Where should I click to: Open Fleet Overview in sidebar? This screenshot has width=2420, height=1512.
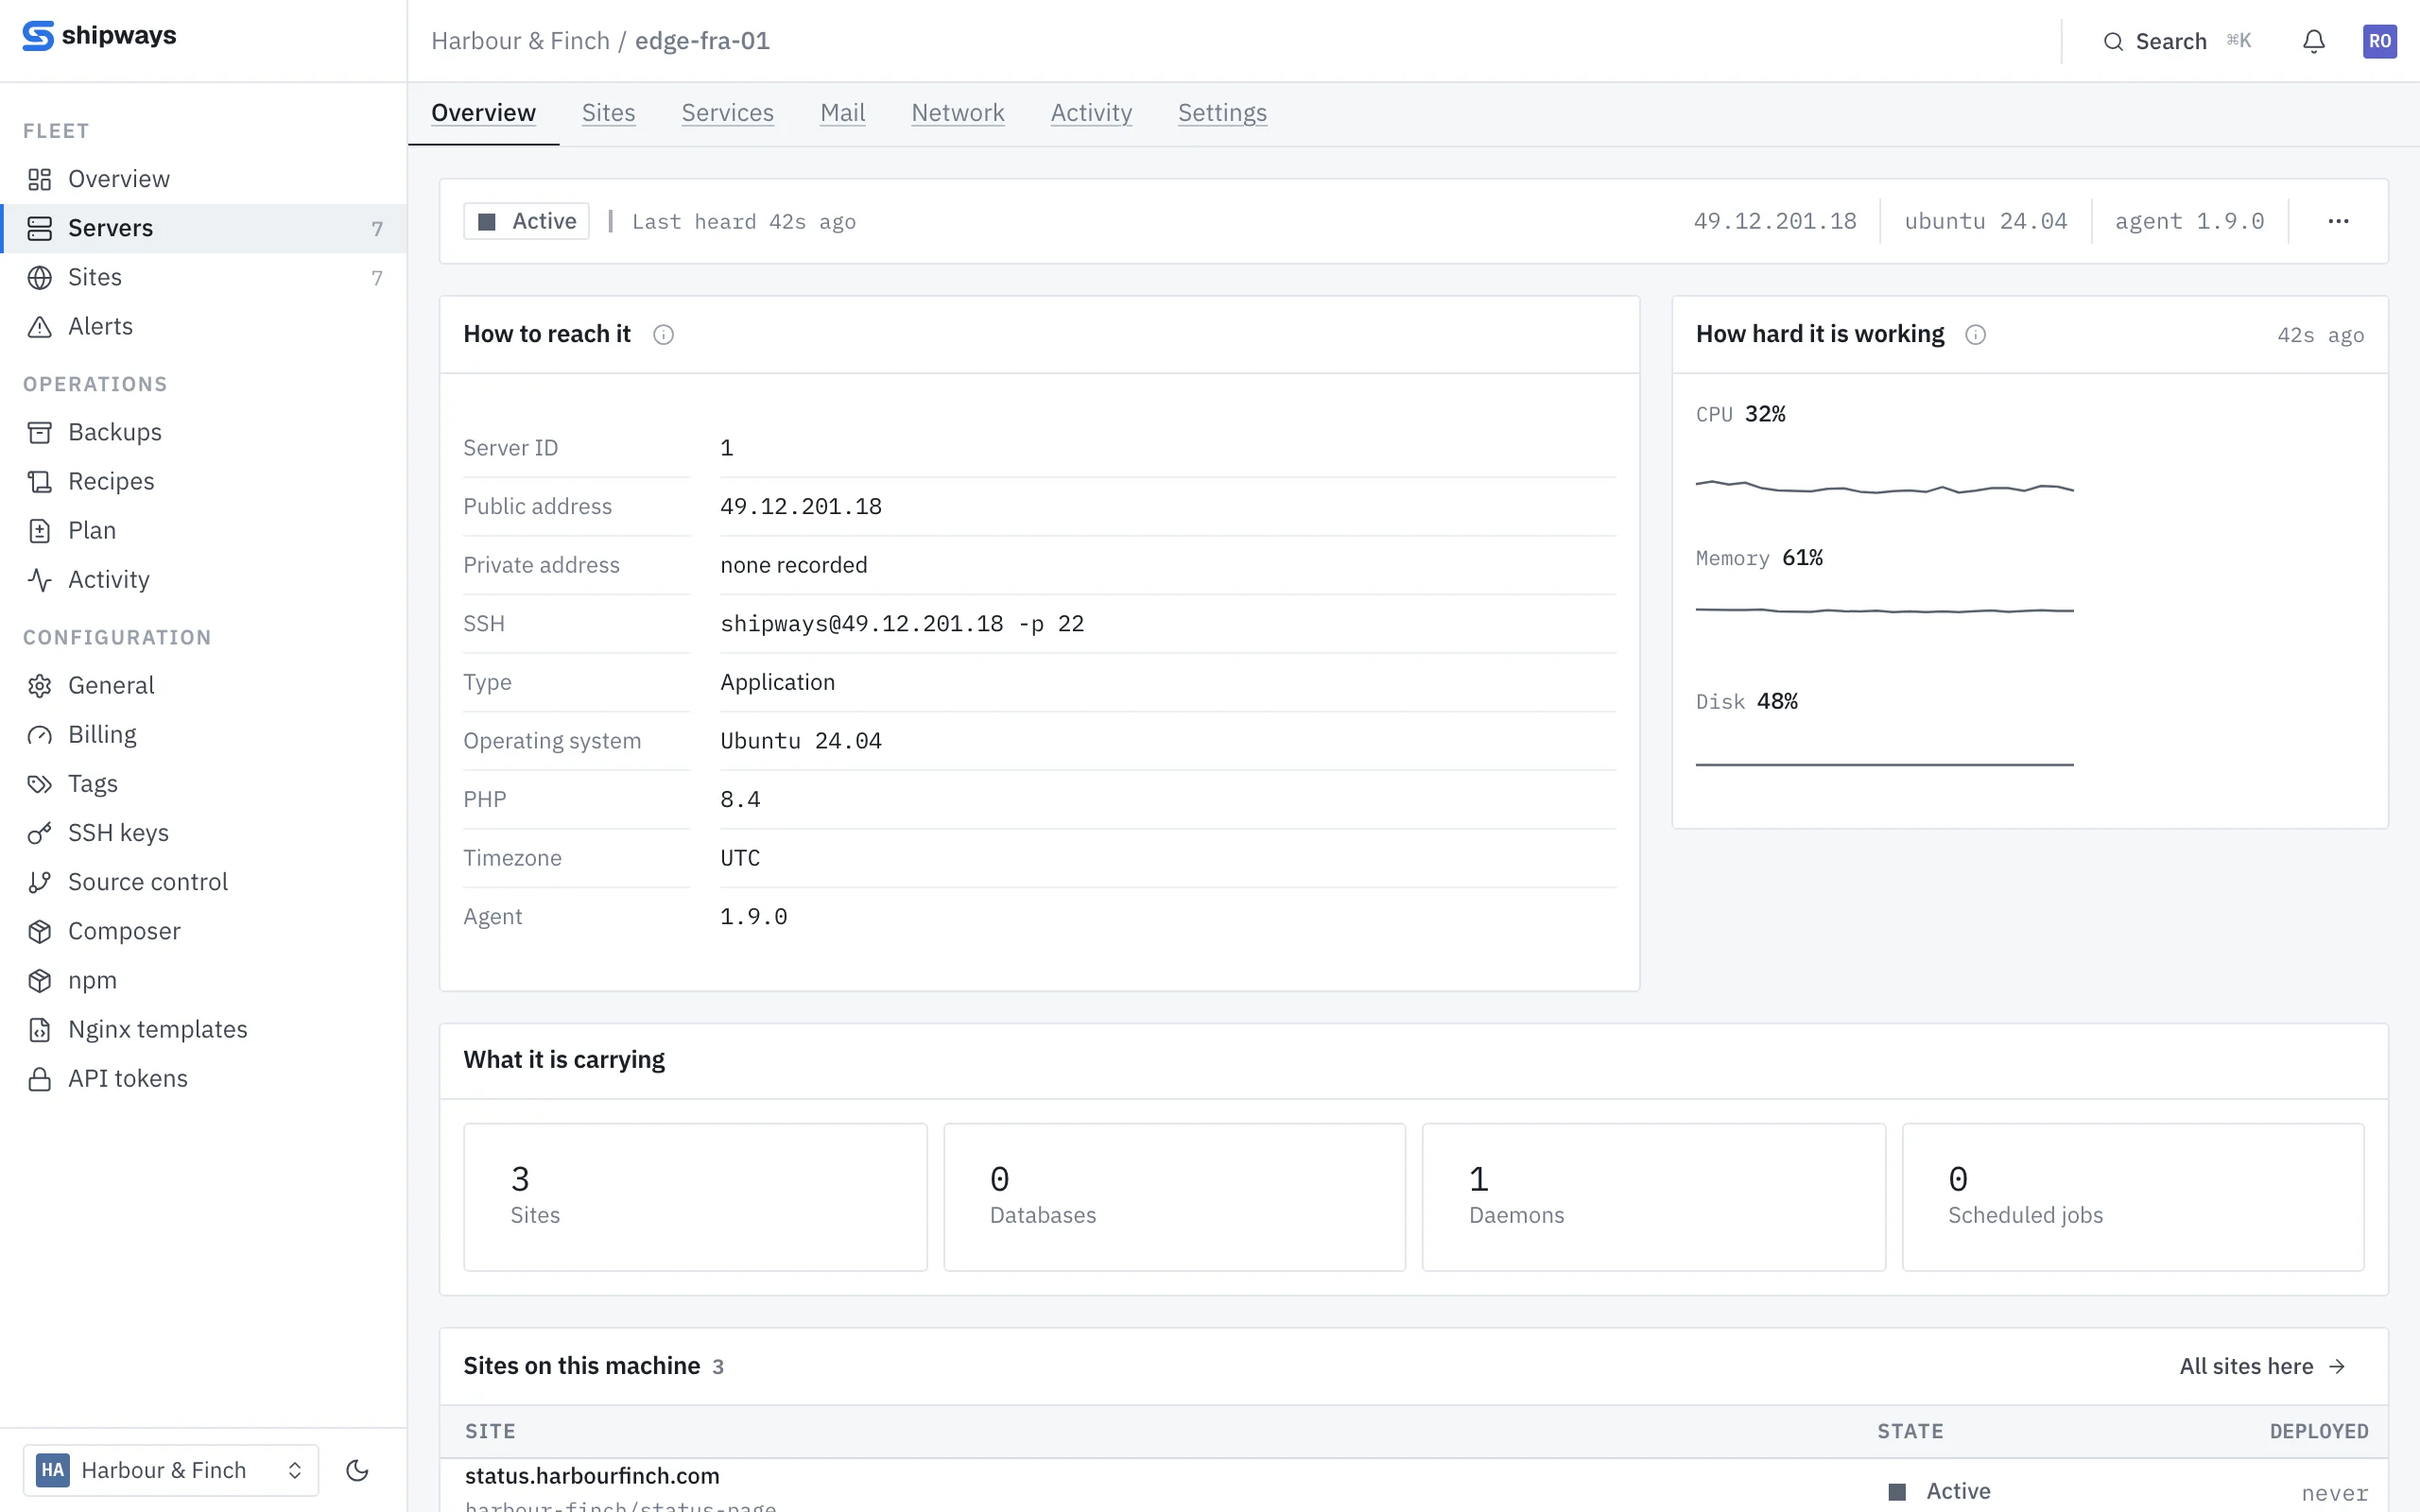(204, 179)
